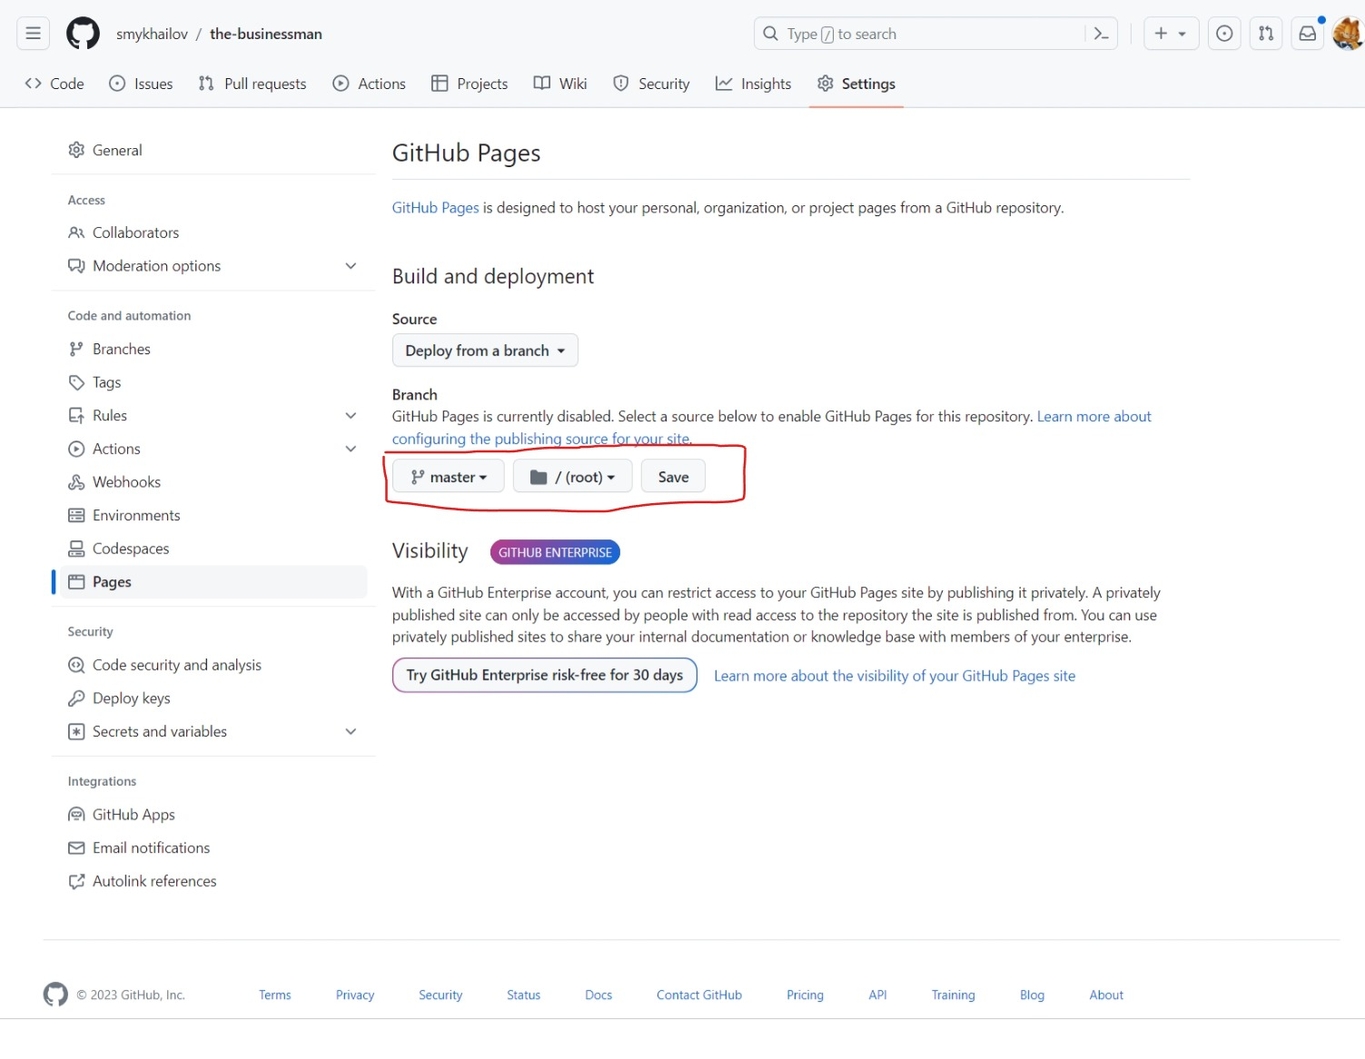This screenshot has width=1365, height=1059.
Task: Open the / (root) folder dropdown
Action: [572, 477]
